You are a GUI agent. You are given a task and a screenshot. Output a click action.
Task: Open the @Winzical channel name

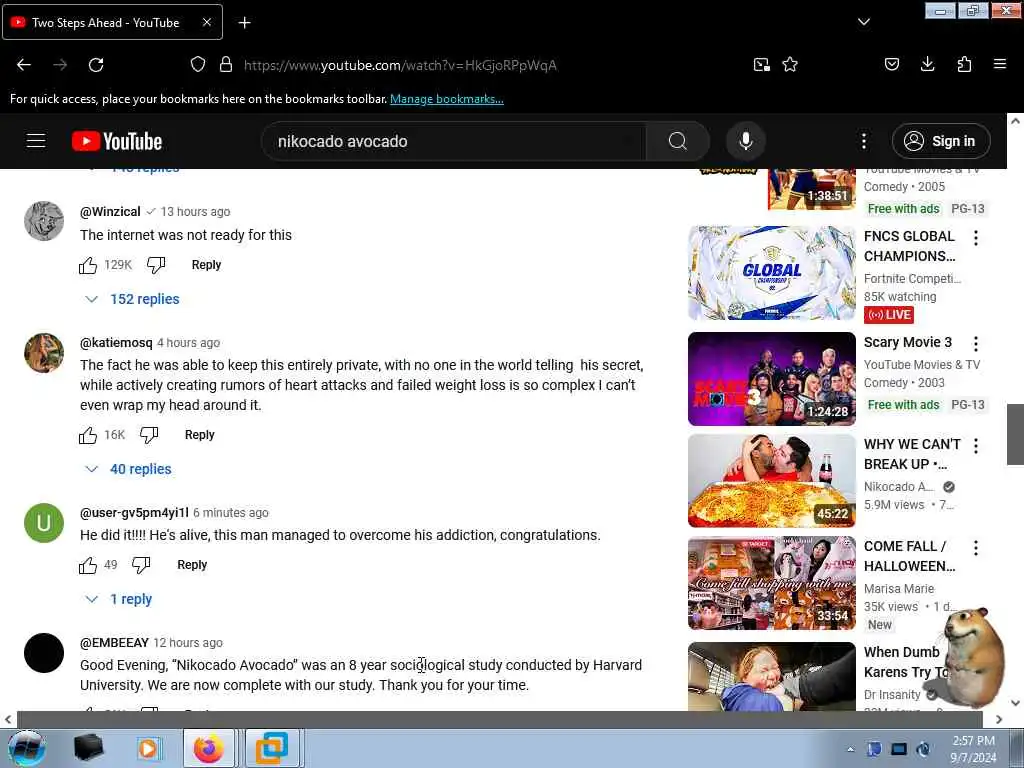[110, 212]
